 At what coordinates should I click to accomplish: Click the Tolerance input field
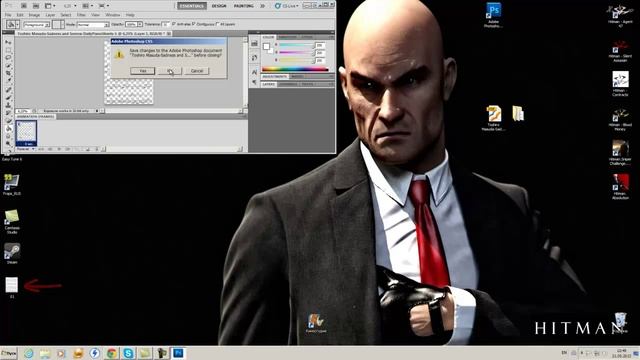[165, 24]
